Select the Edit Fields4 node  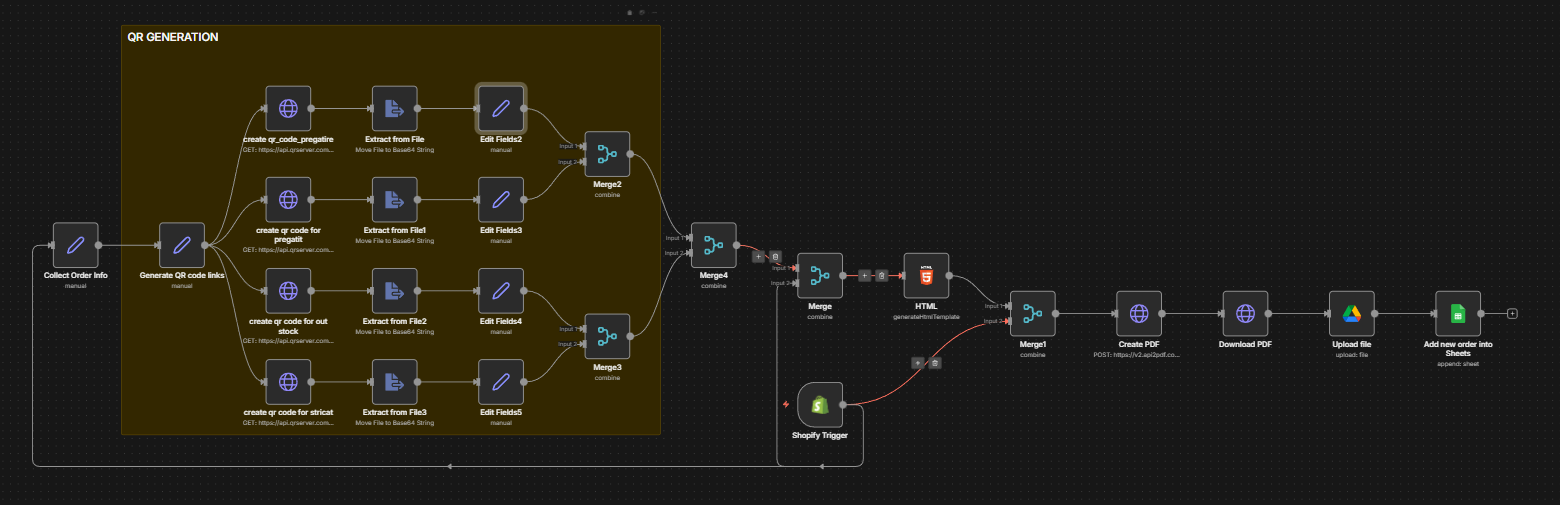[x=501, y=291]
